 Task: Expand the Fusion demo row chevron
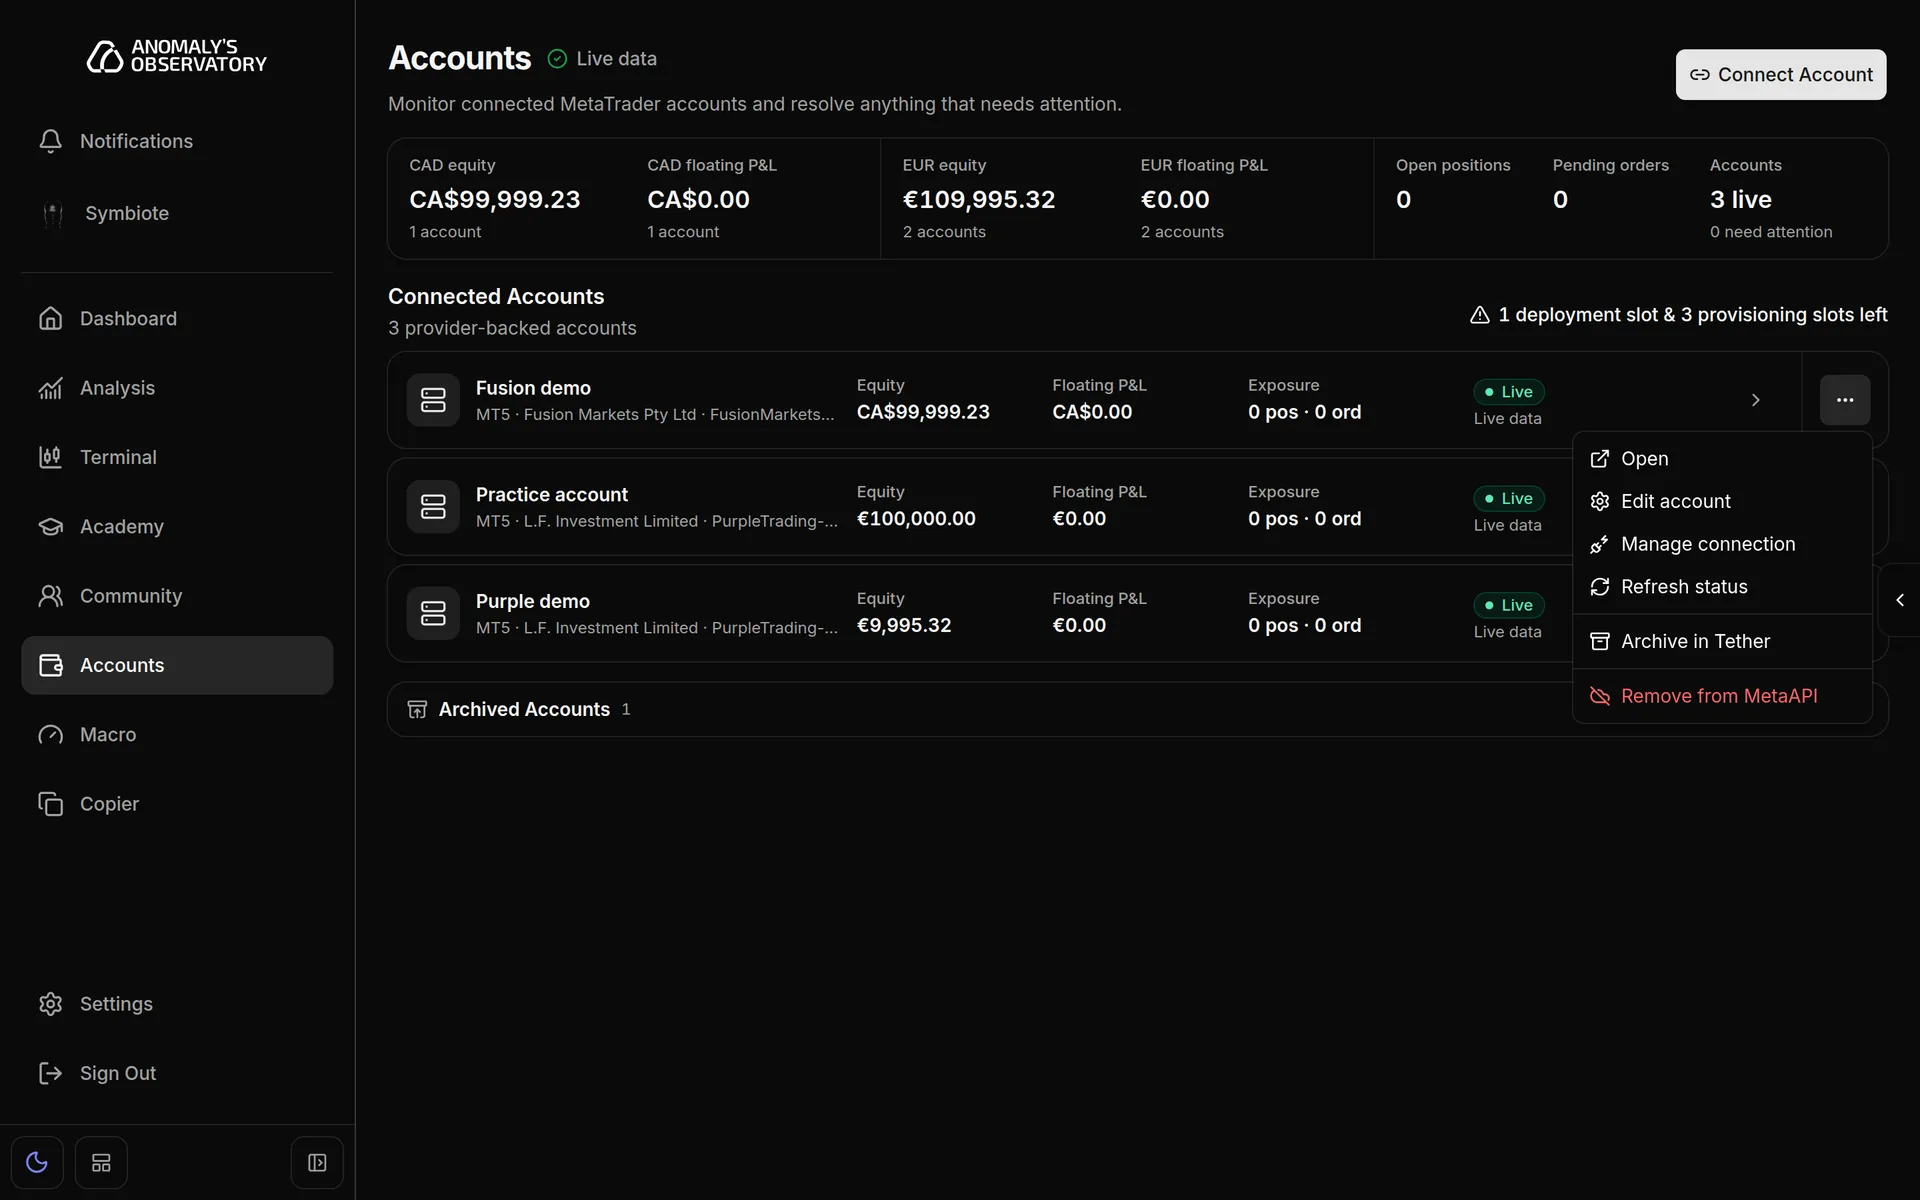click(x=1755, y=400)
